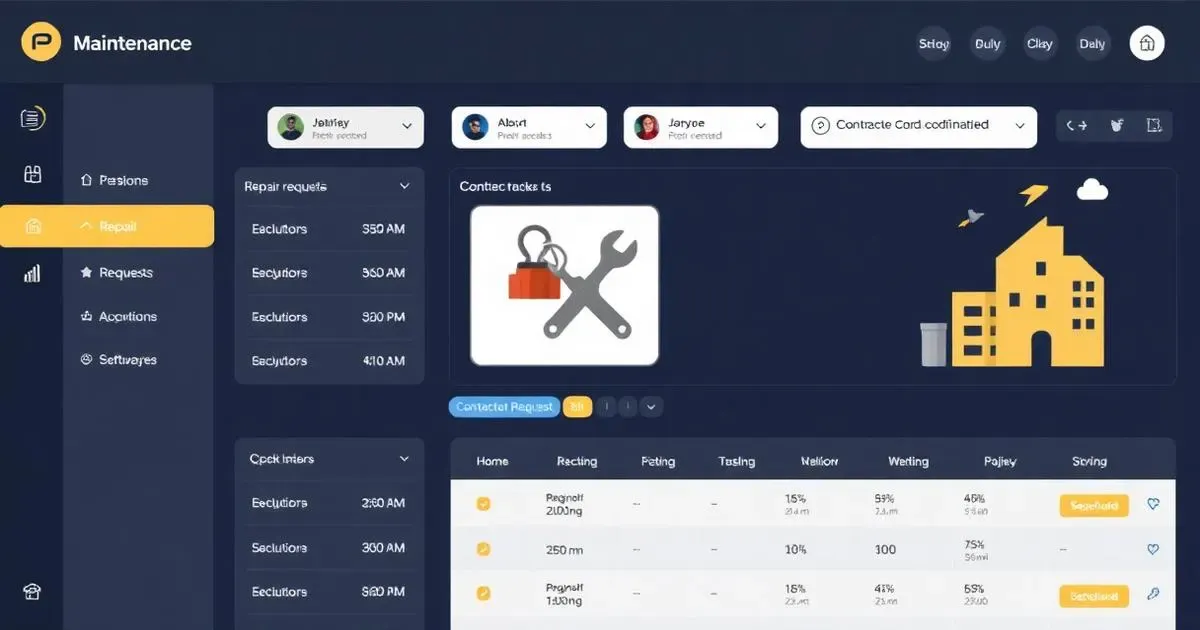
Task: Click the yellow P logo beside Maintenance
Action: click(x=41, y=43)
